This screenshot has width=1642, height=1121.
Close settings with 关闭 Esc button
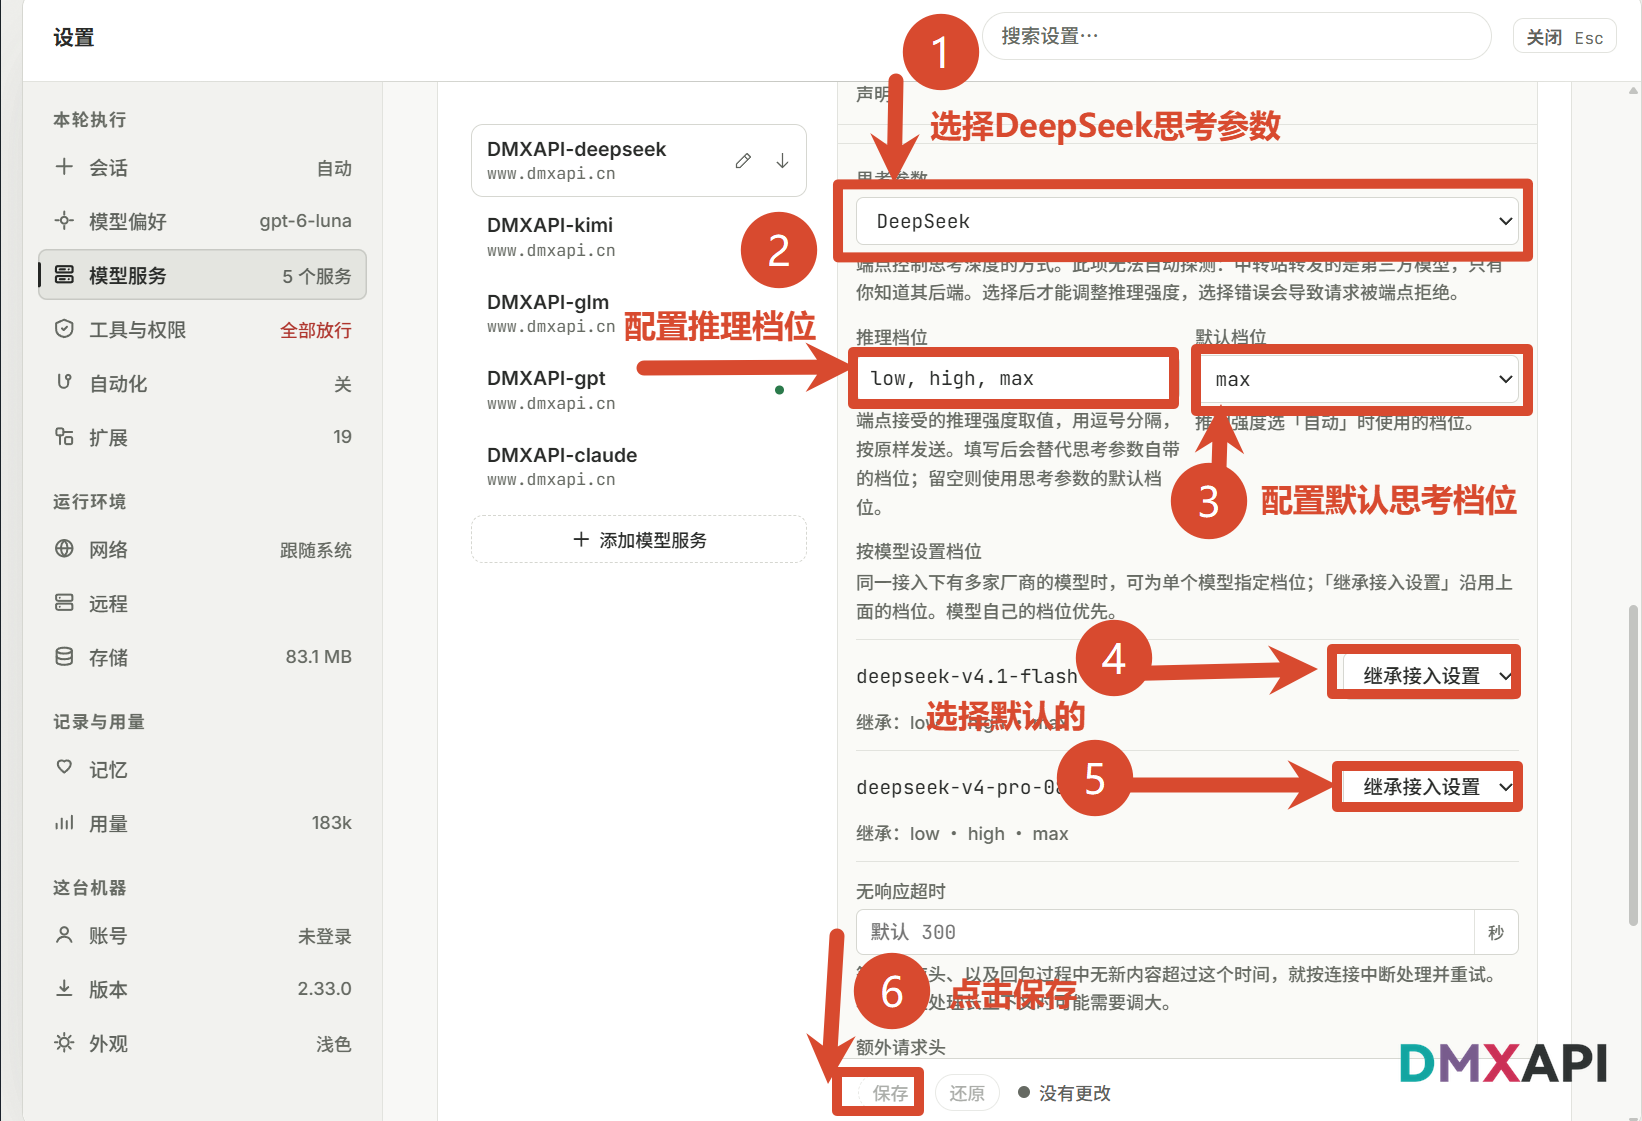pos(1564,37)
